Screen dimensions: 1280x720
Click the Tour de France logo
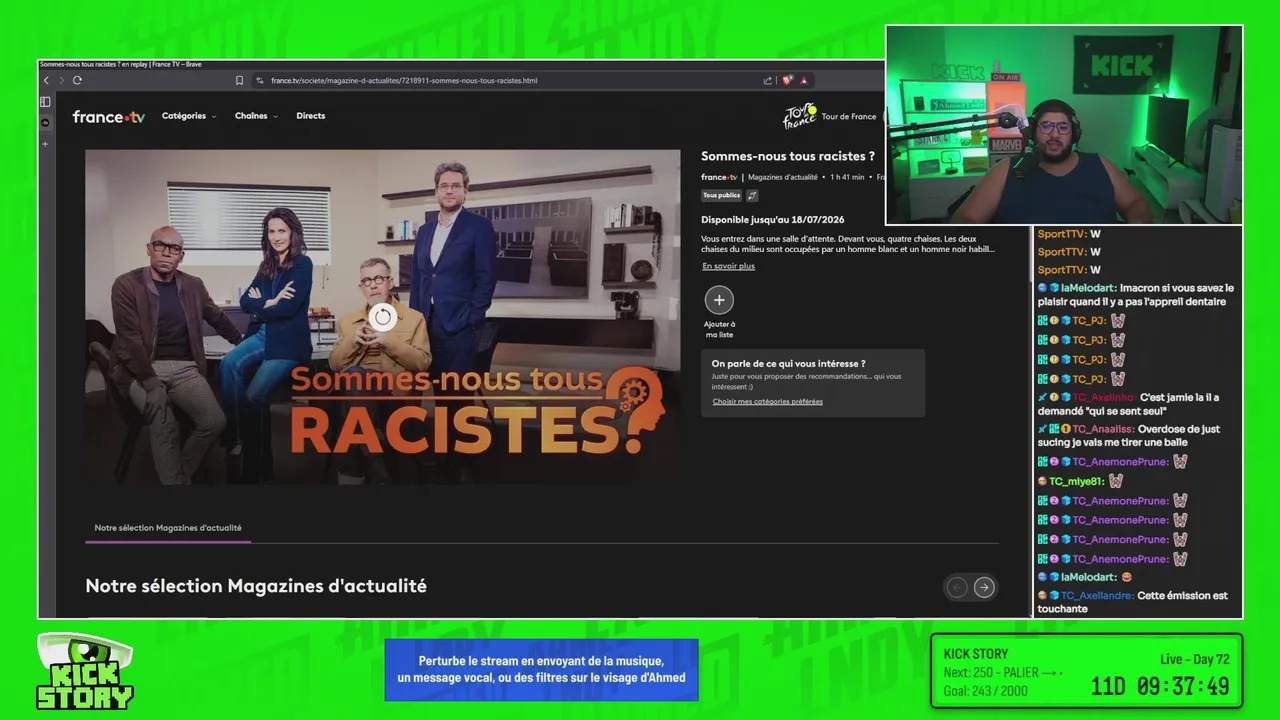click(800, 116)
